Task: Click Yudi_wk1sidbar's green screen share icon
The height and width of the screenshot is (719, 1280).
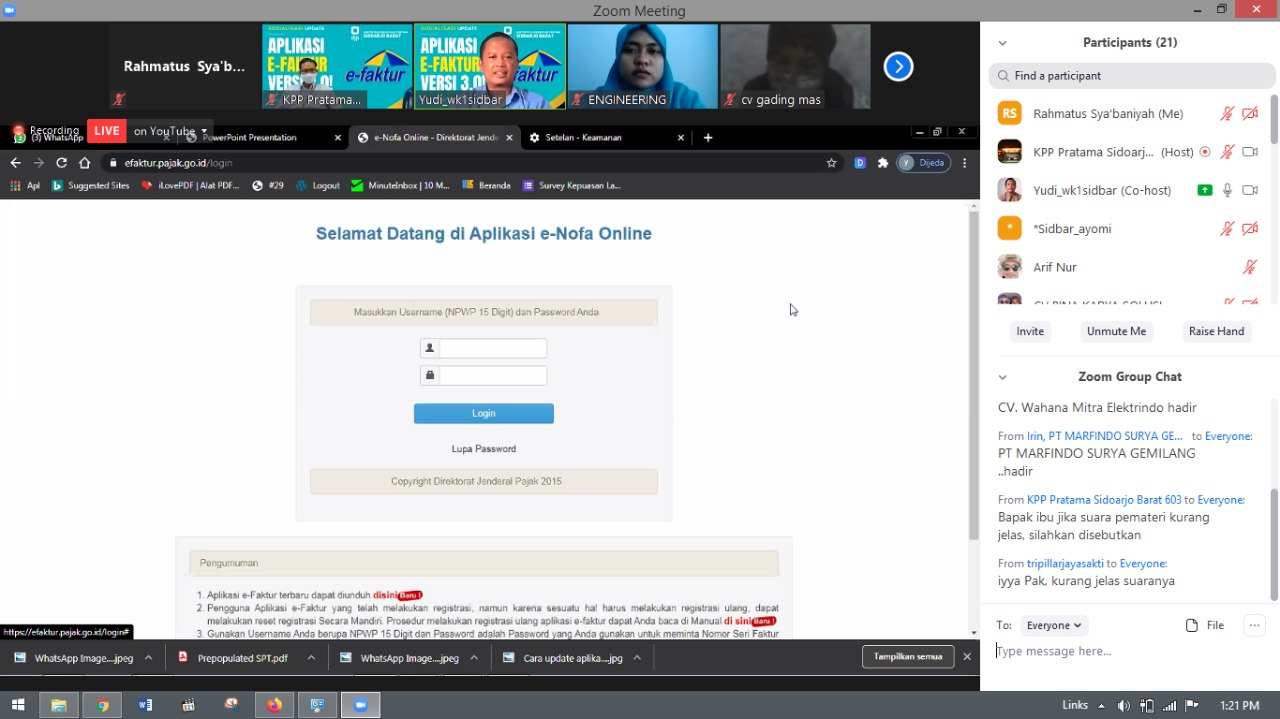Action: [1204, 190]
